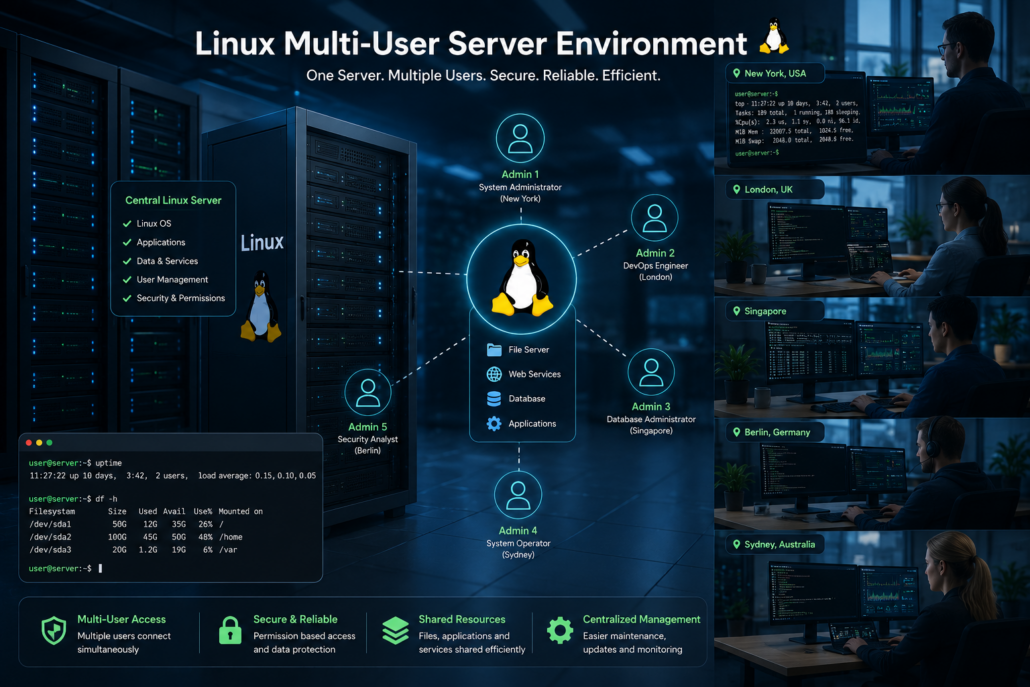Click the 'Linux Multi-User Server Environment' title
The width and height of the screenshot is (1030, 687).
click(471, 44)
